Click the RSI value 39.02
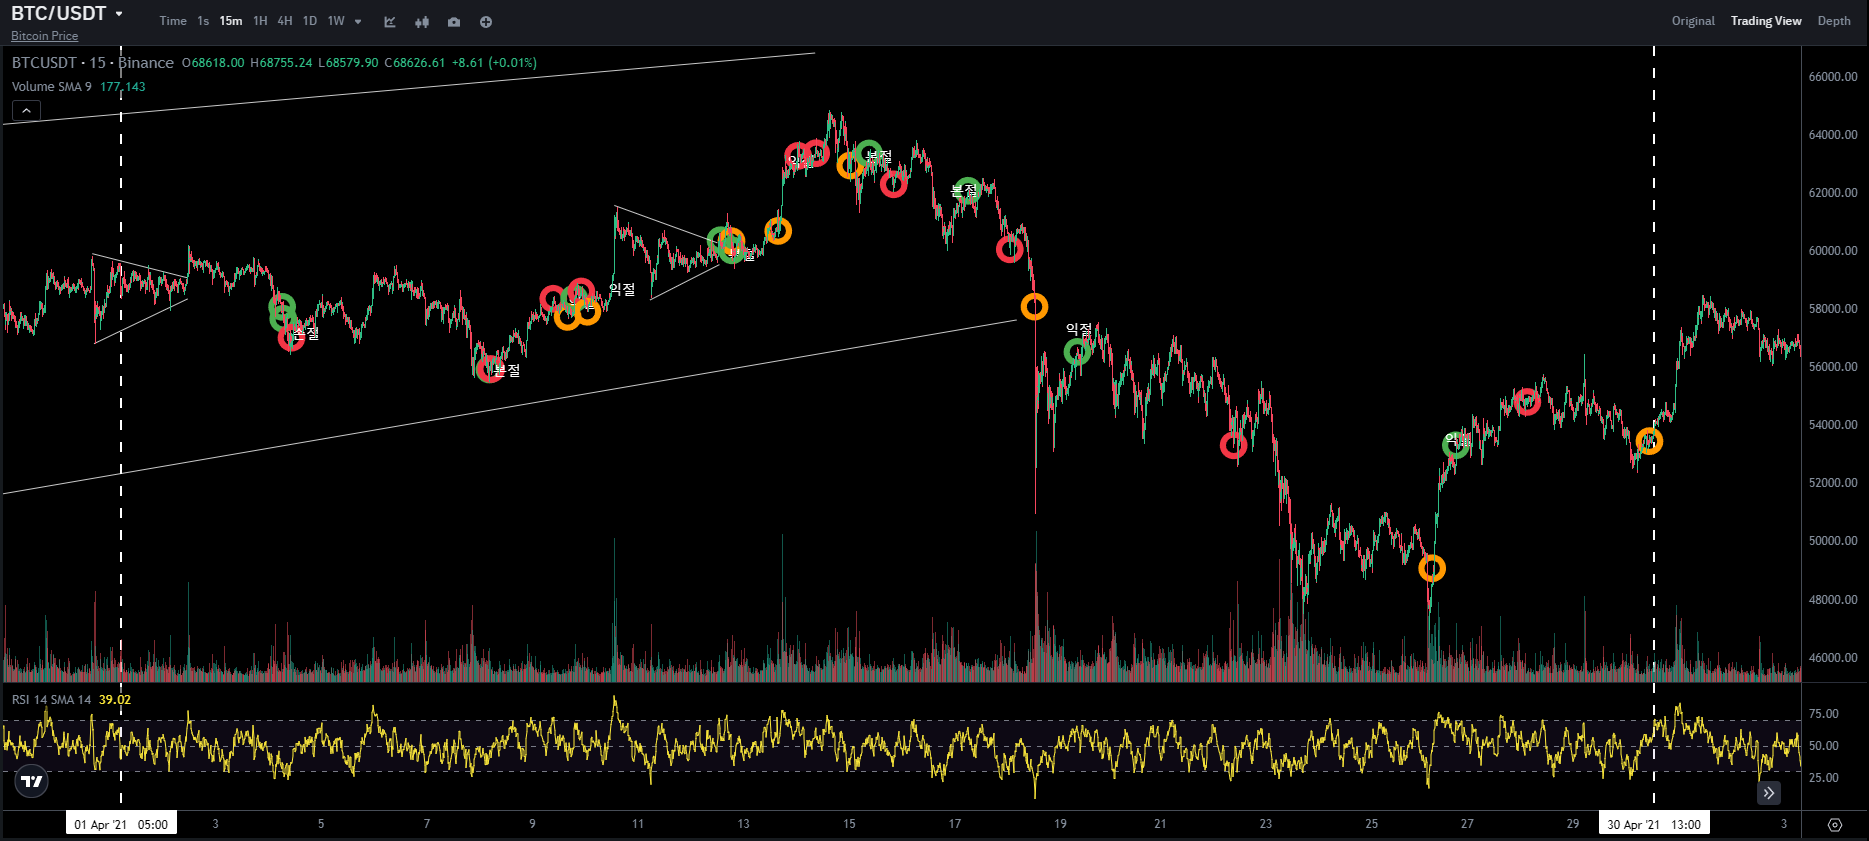 (115, 700)
